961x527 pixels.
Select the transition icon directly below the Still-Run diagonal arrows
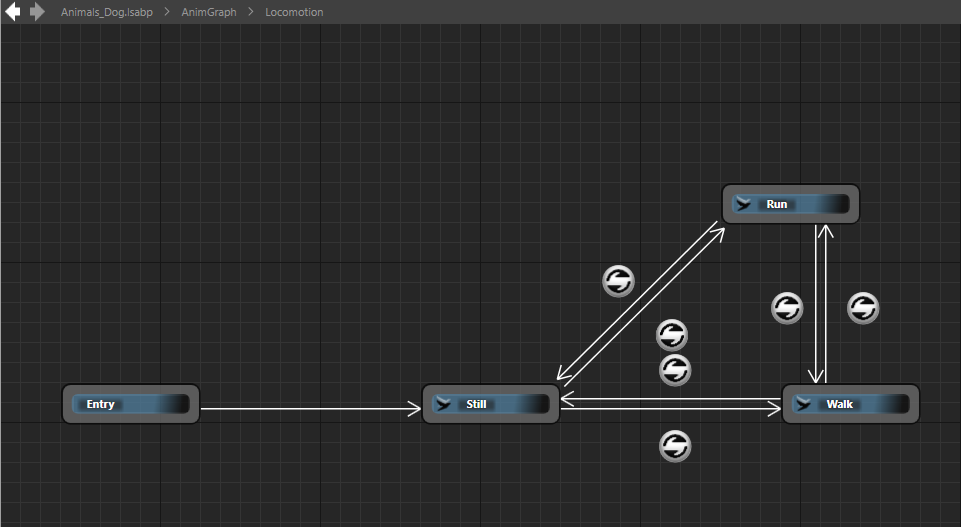[672, 335]
